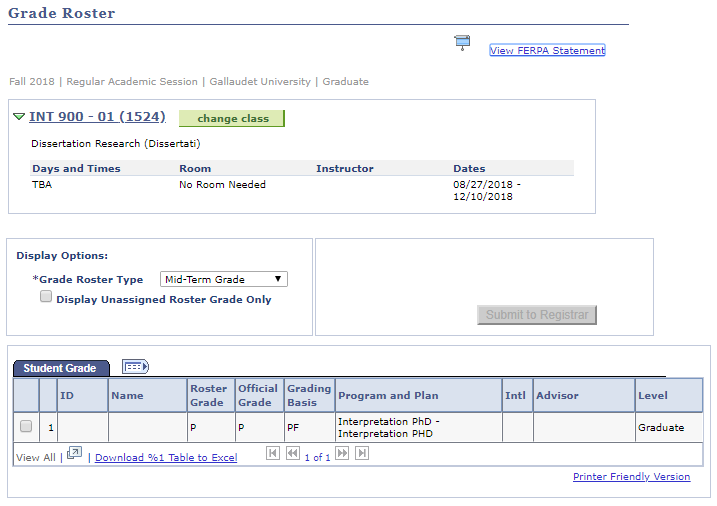Open the View FERPA Statement link
Viewport: 717px width, 506px height.
point(547,51)
